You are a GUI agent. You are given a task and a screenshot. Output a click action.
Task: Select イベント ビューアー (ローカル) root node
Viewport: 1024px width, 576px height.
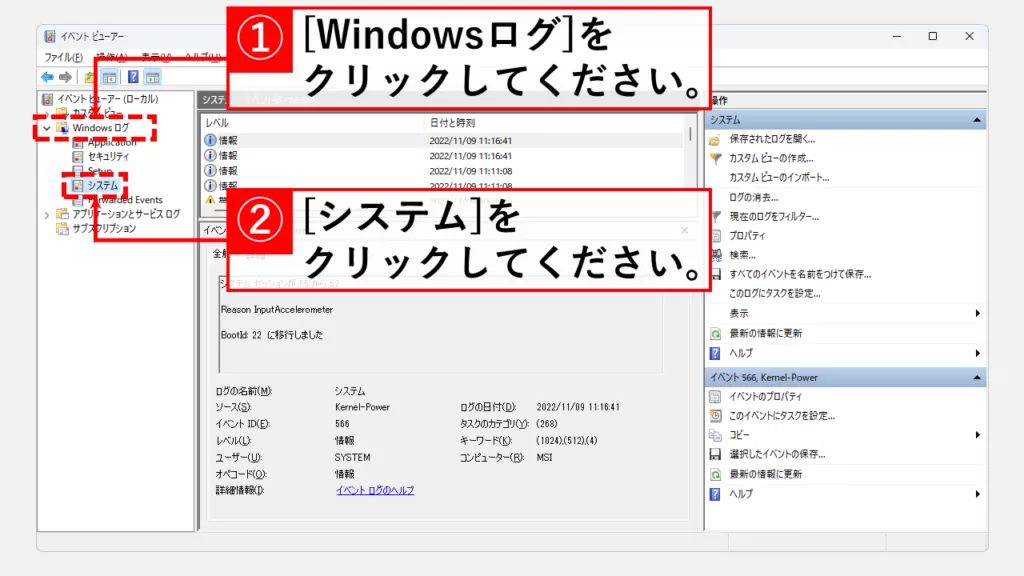pos(107,99)
